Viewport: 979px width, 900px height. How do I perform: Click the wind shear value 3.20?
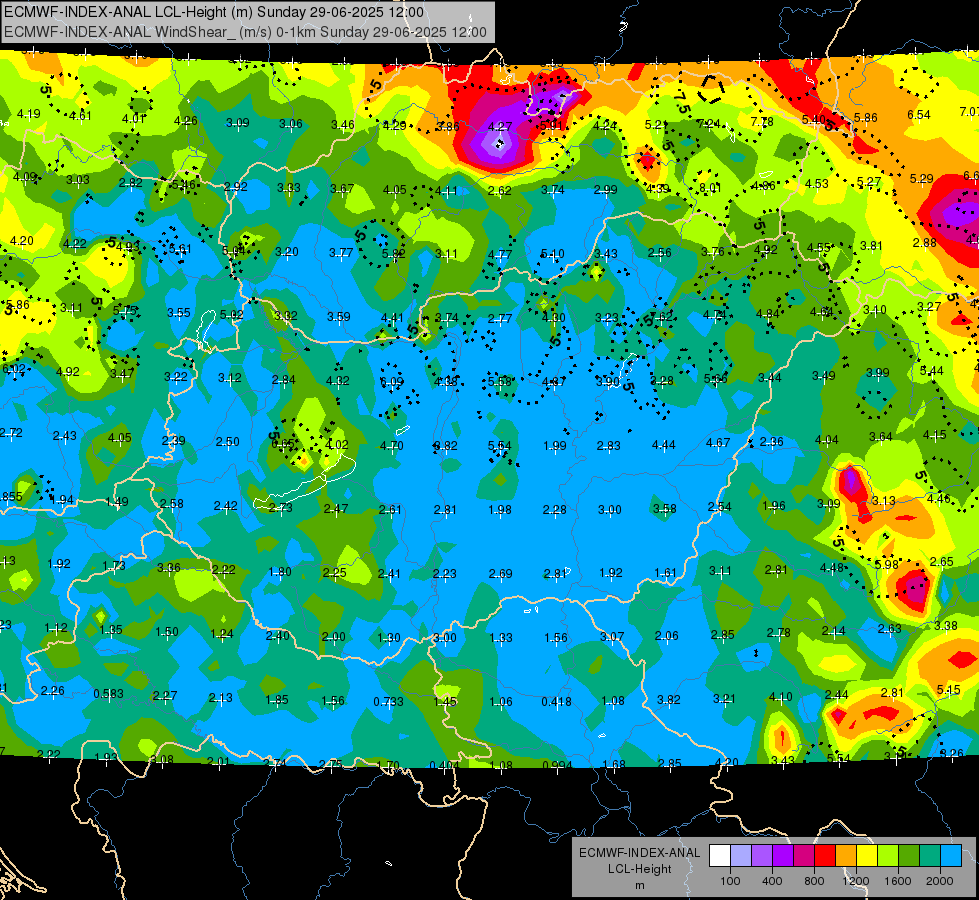point(287,252)
